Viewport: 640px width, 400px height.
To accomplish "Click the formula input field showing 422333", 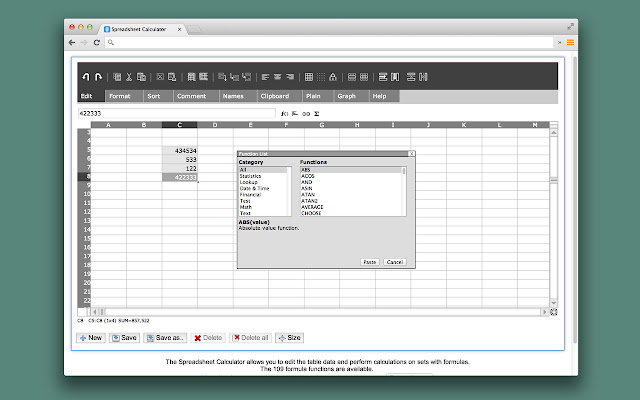I will (x=177, y=113).
